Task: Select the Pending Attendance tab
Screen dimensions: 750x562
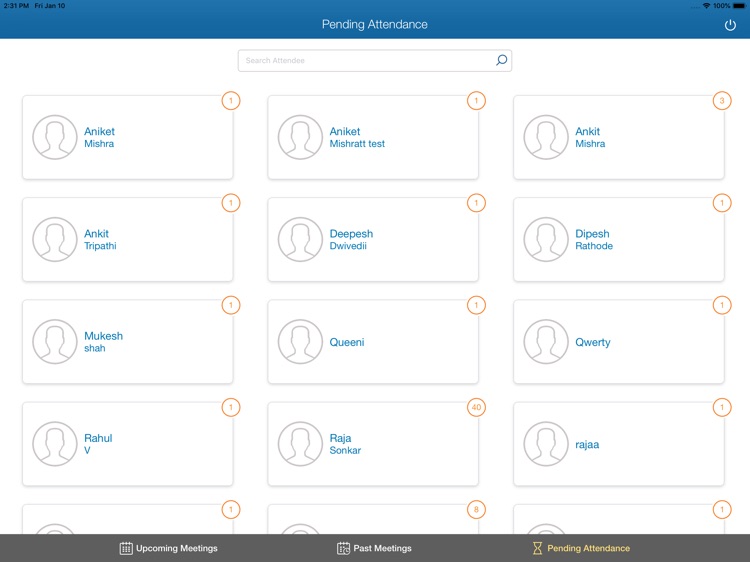Action: coord(581,548)
